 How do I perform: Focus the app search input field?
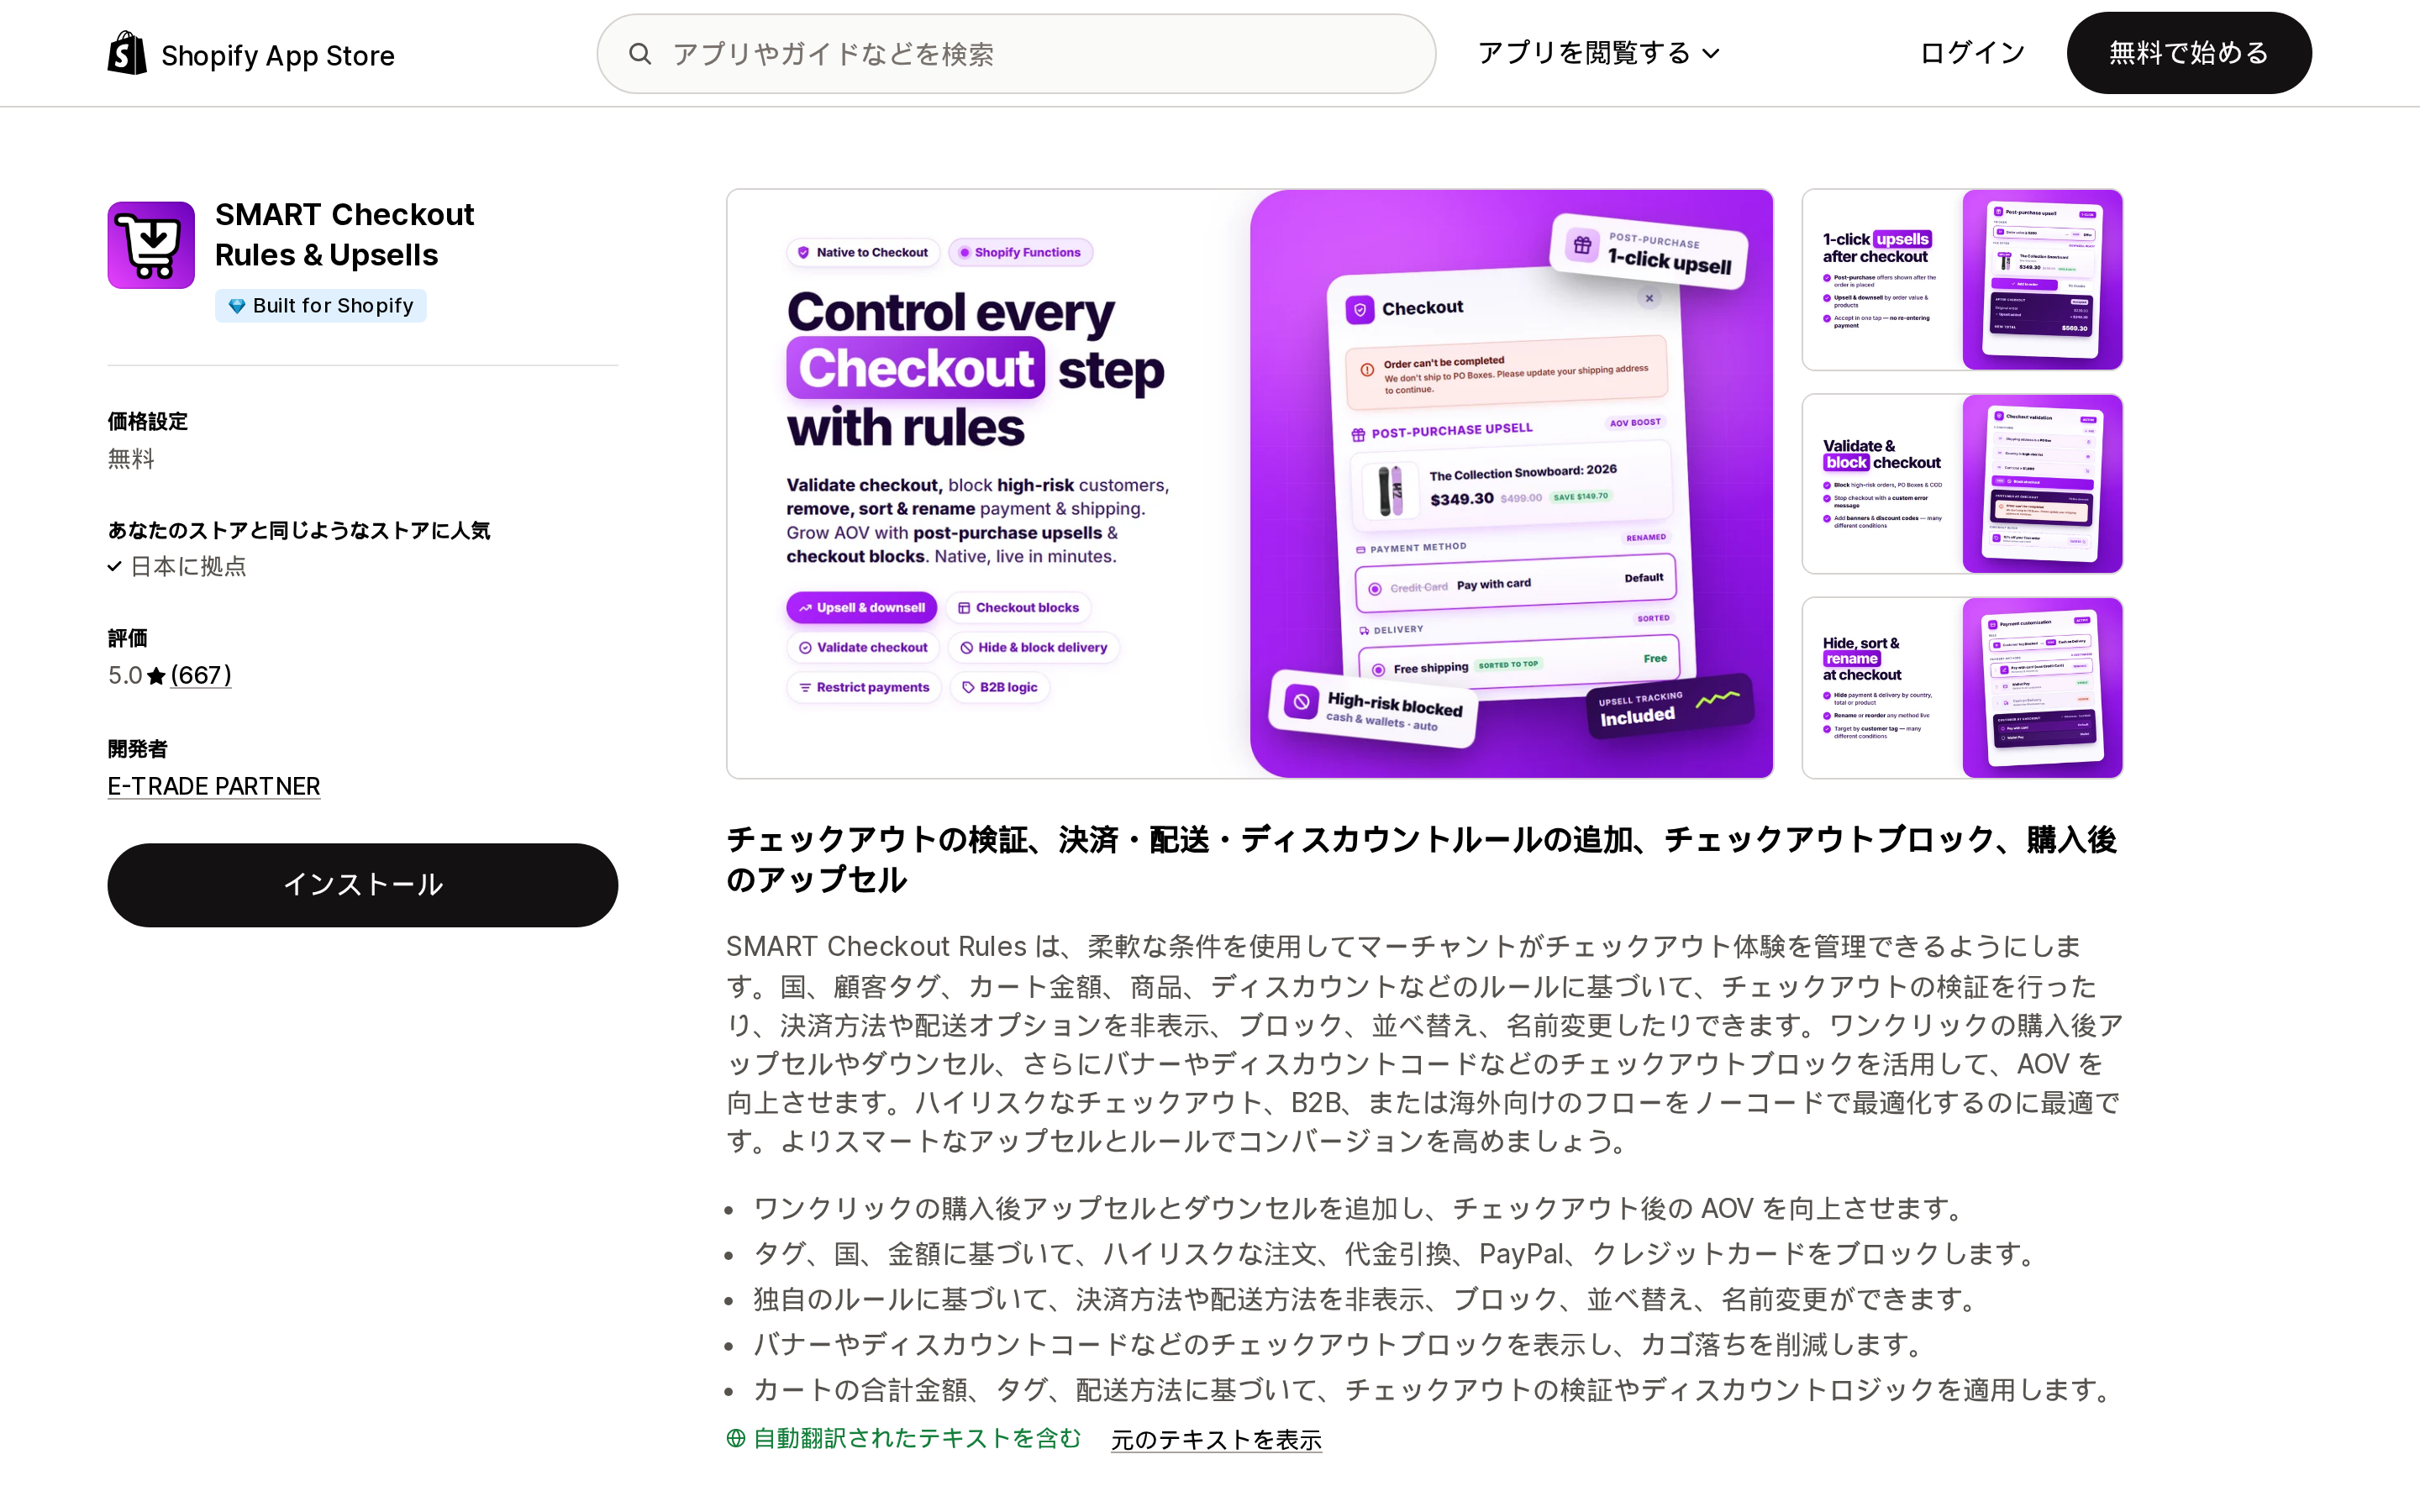tap(1016, 54)
